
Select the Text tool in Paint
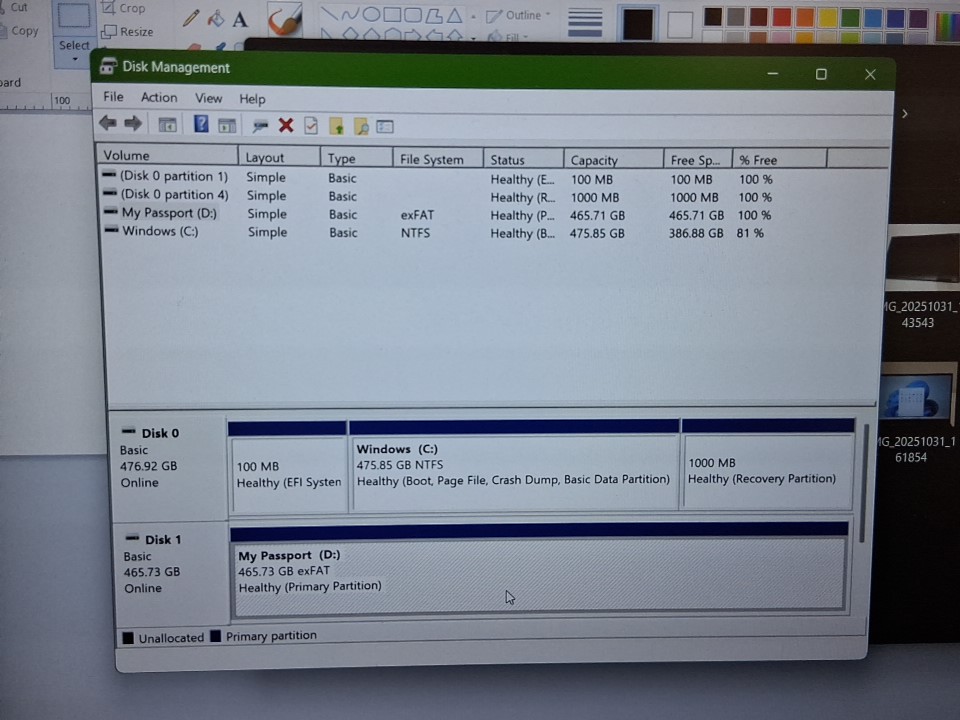240,19
